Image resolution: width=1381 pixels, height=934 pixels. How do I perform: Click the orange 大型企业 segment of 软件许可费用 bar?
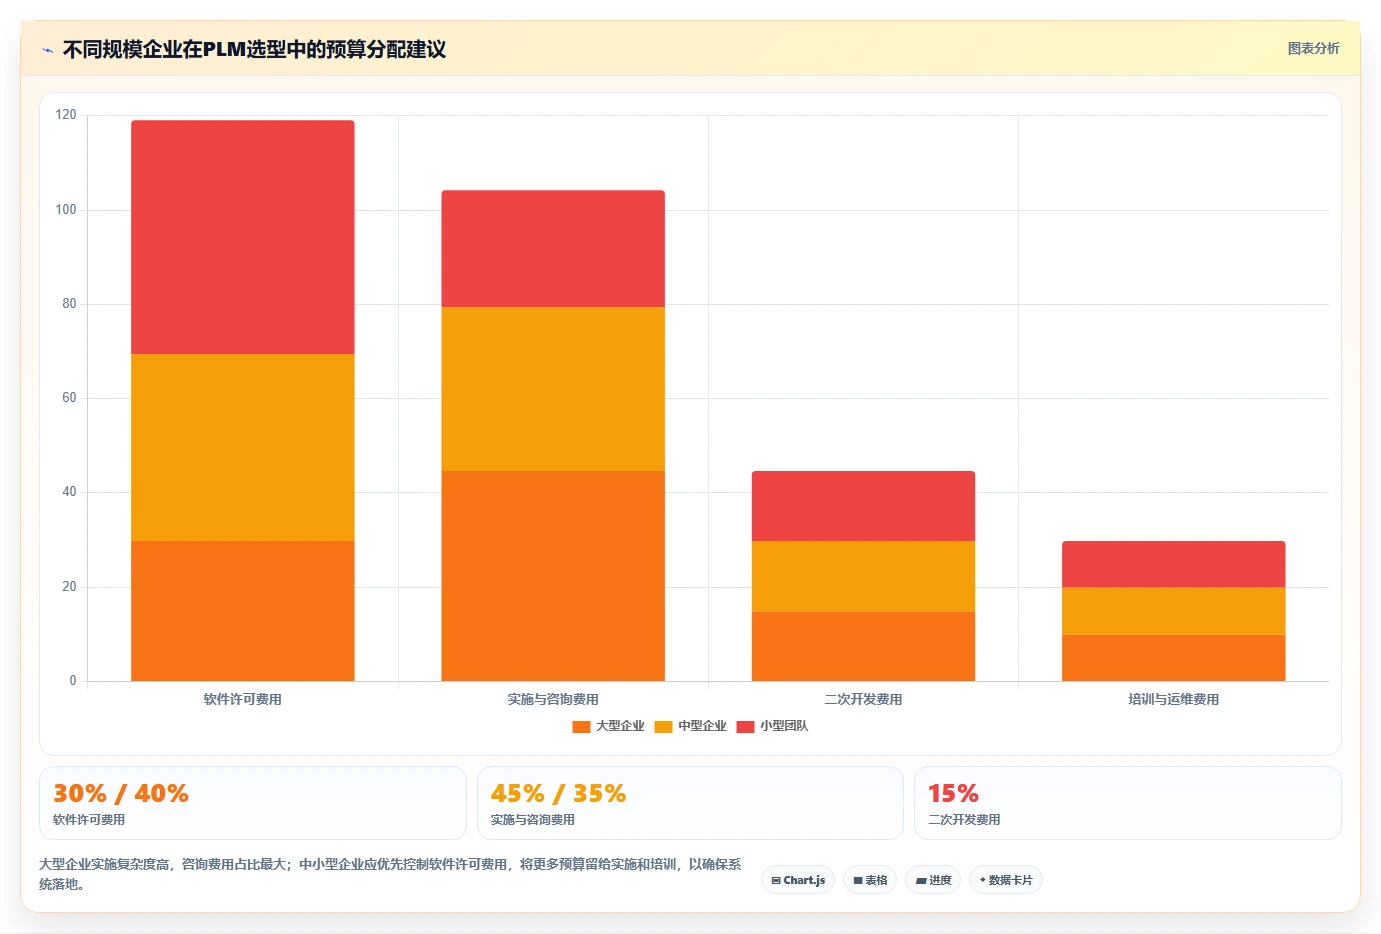[x=243, y=611]
